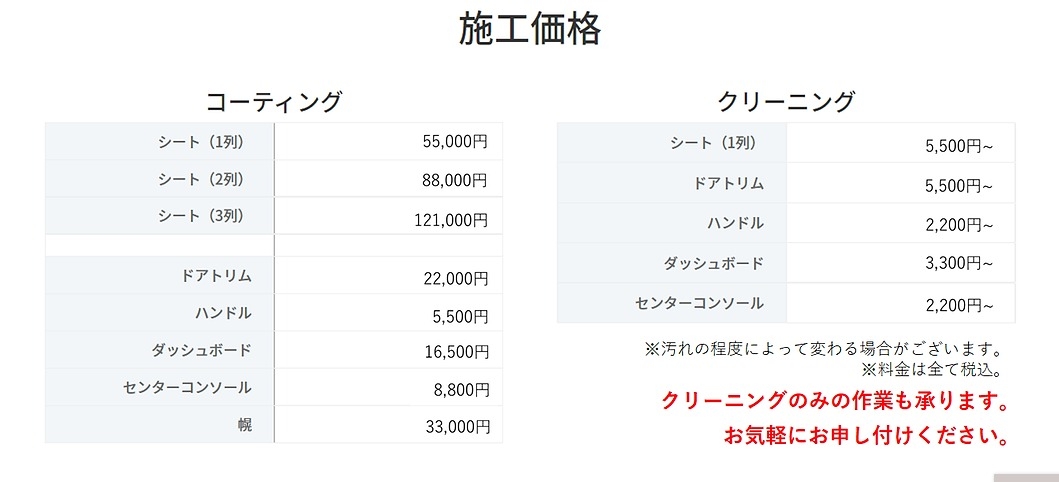Image resolution: width=1059 pixels, height=482 pixels.
Task: Select the 88,000円 price cell
Action: pyautogui.click(x=455, y=180)
